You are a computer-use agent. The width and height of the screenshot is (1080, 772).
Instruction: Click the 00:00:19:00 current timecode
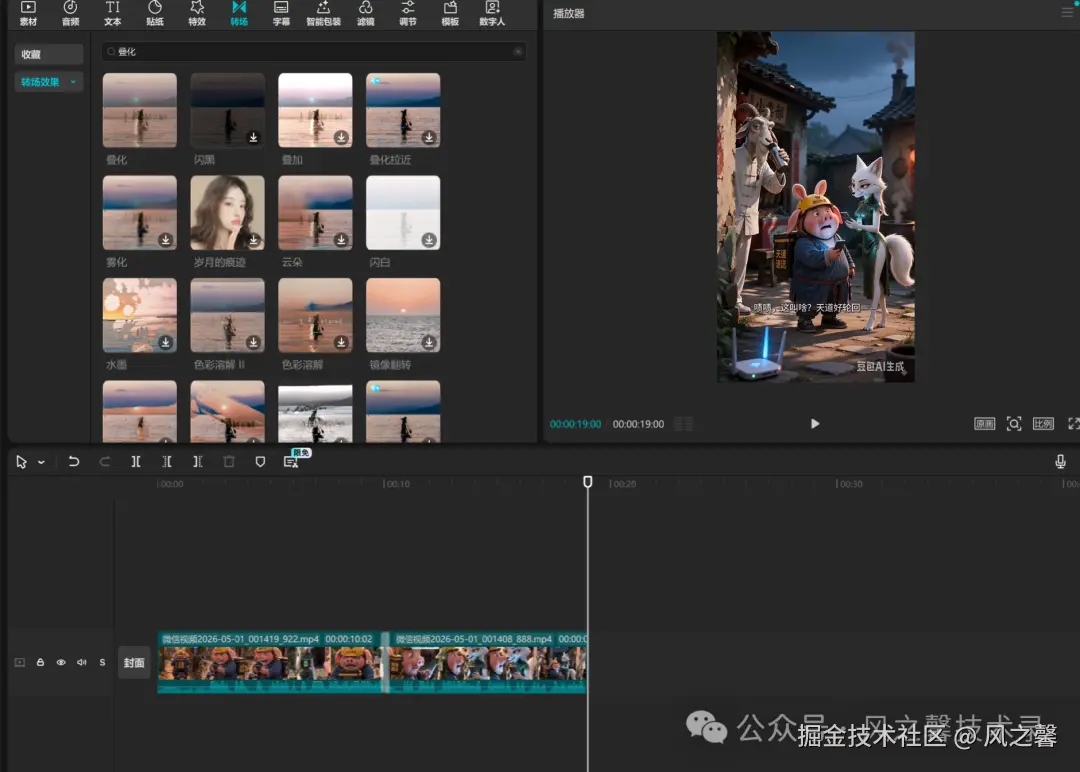pos(575,424)
